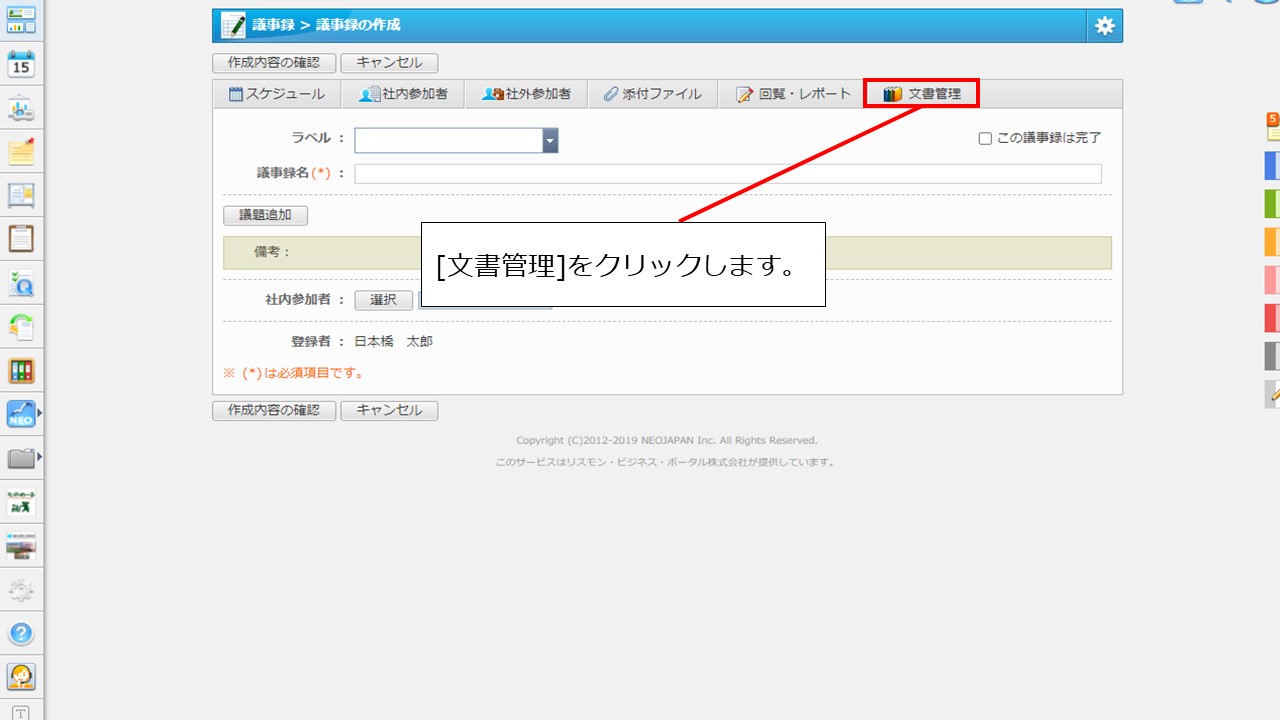Open the clipboard icon in sidebar
1280x720 pixels.
tap(21, 239)
